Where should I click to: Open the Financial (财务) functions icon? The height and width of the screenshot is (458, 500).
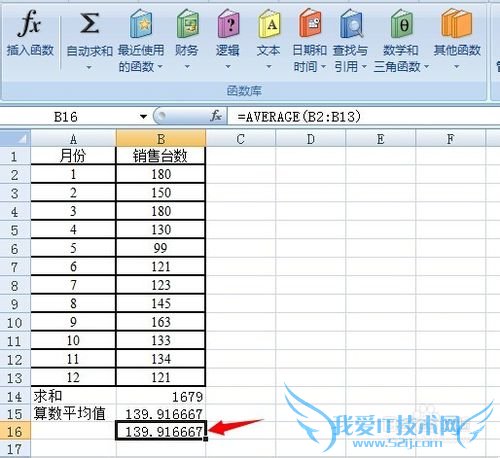(187, 23)
